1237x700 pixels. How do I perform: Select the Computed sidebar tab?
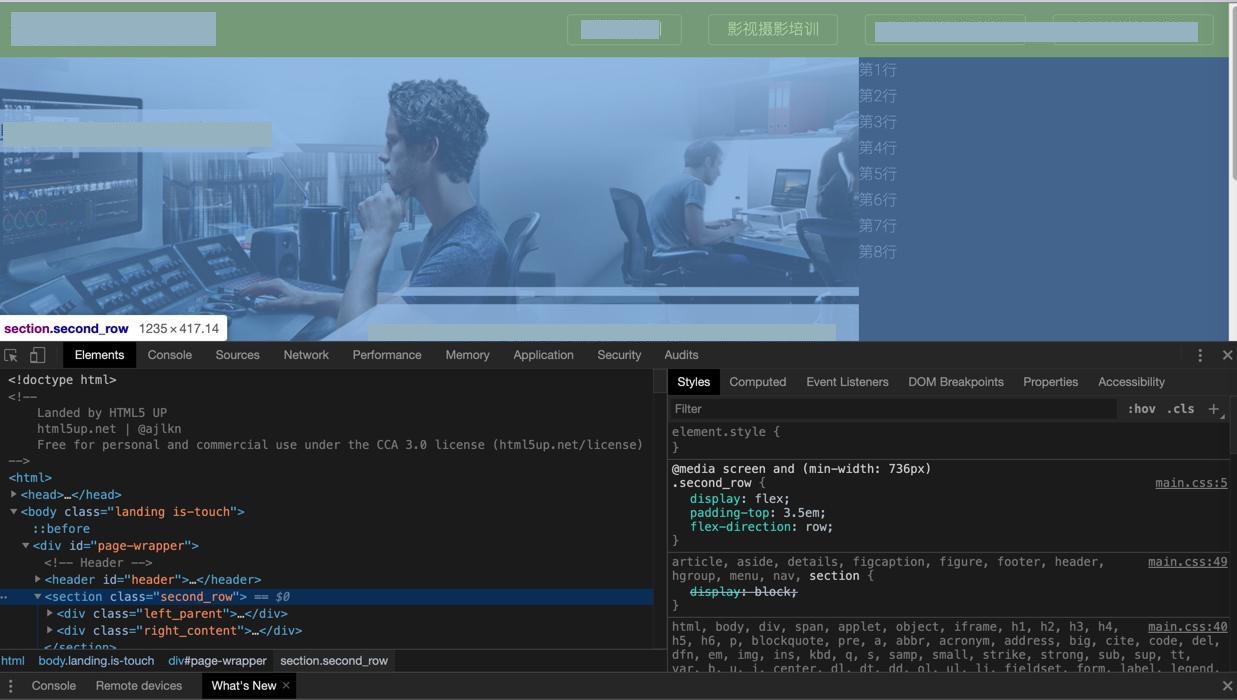click(x=757, y=382)
